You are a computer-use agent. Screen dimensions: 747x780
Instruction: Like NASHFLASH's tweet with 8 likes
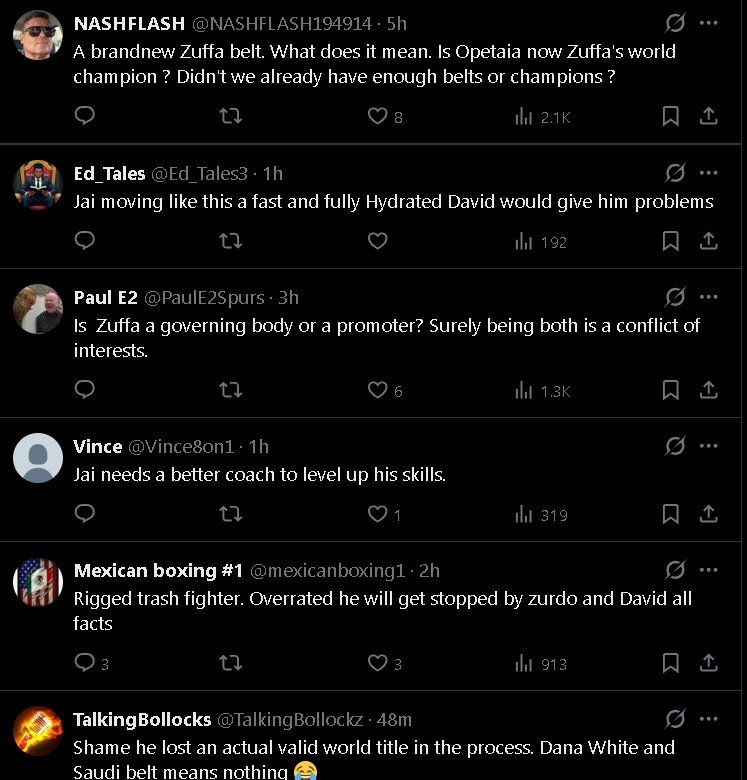point(377,116)
